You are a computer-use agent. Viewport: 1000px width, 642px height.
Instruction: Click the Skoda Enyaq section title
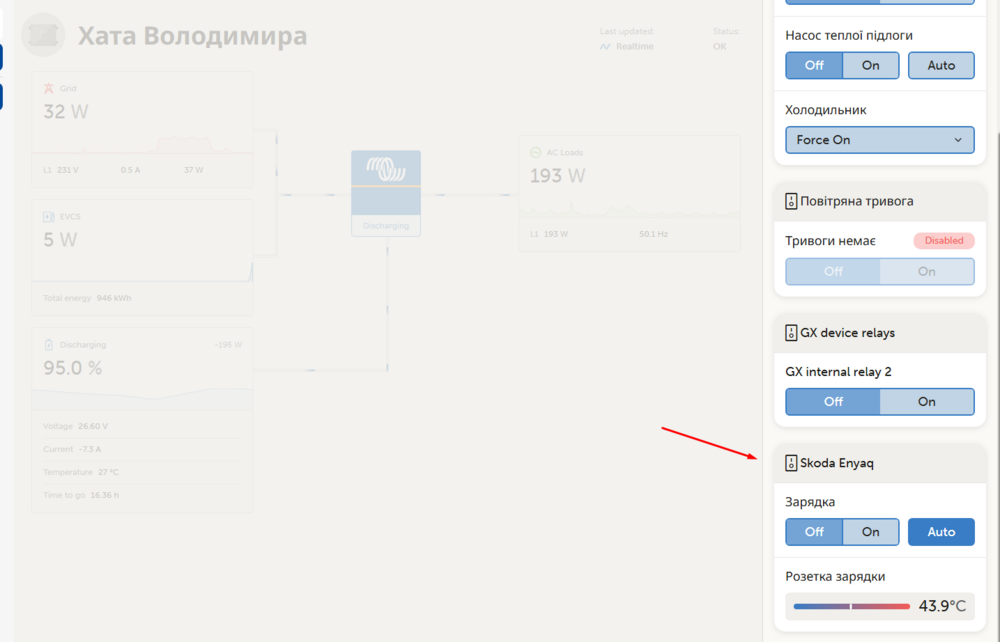point(837,463)
